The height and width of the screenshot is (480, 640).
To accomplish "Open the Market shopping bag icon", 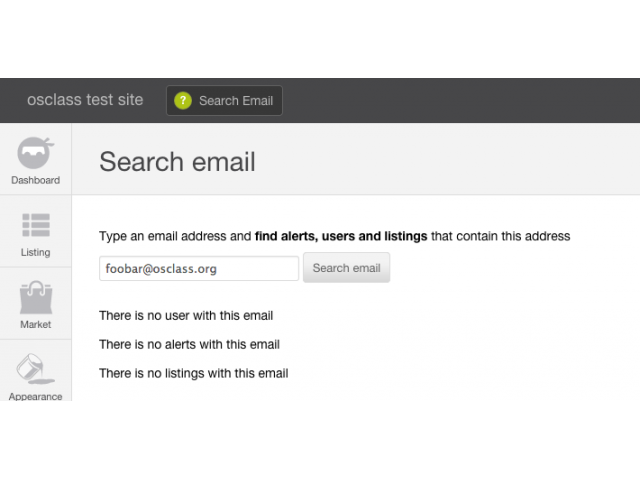I will point(36,297).
